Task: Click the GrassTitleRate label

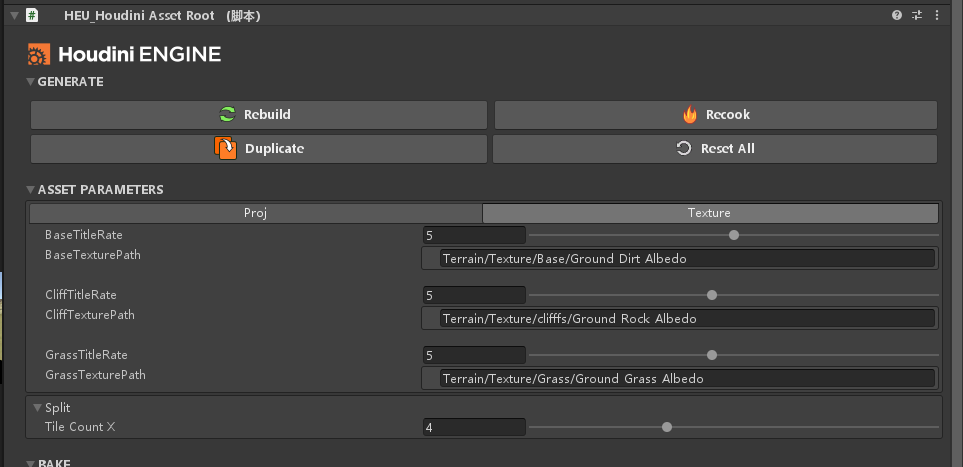Action: (x=86, y=355)
